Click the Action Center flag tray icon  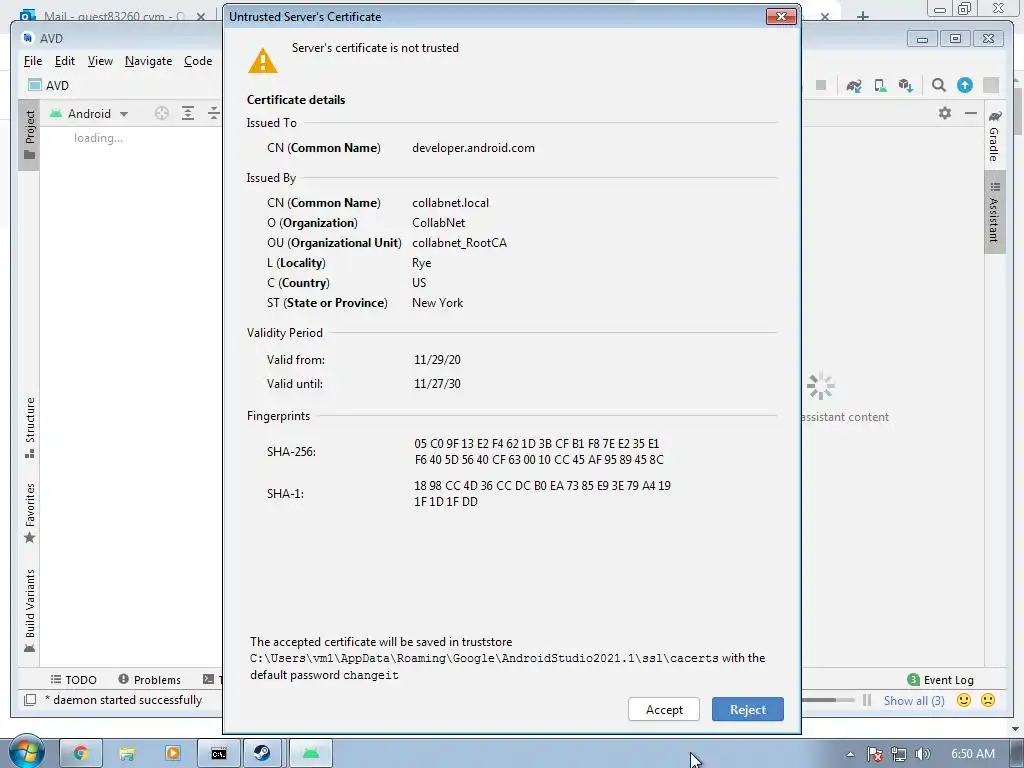[x=875, y=754]
